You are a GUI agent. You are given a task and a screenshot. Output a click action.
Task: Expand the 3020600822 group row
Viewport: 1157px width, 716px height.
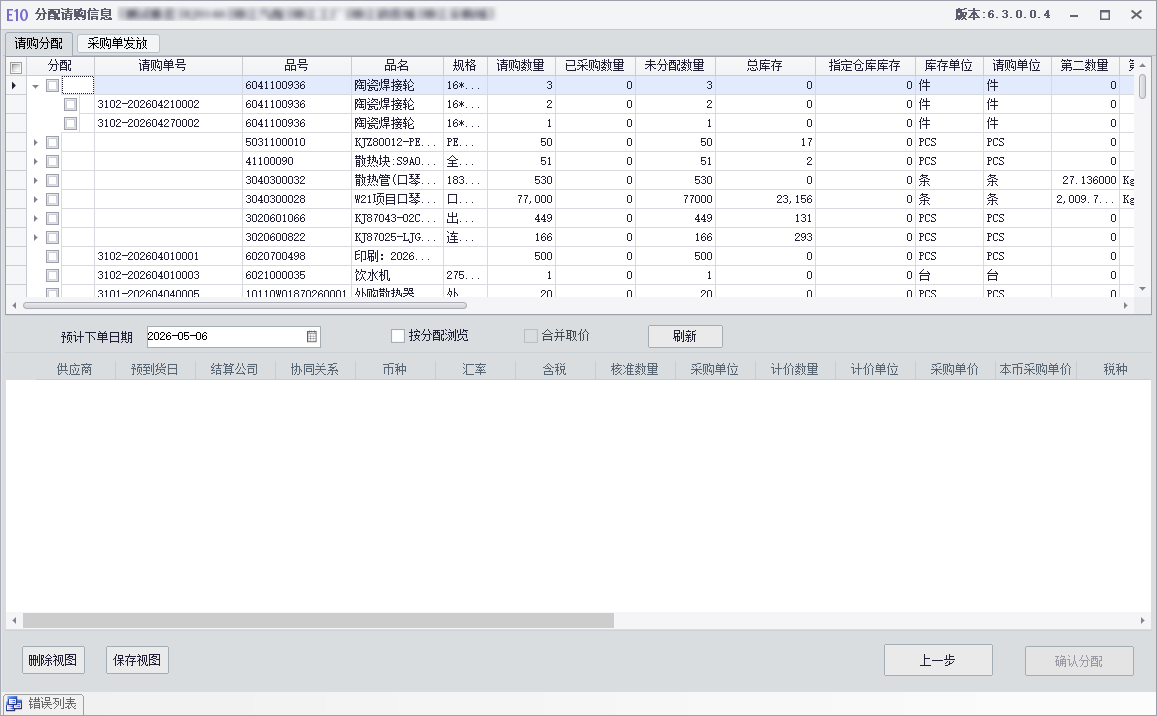[x=35, y=237]
